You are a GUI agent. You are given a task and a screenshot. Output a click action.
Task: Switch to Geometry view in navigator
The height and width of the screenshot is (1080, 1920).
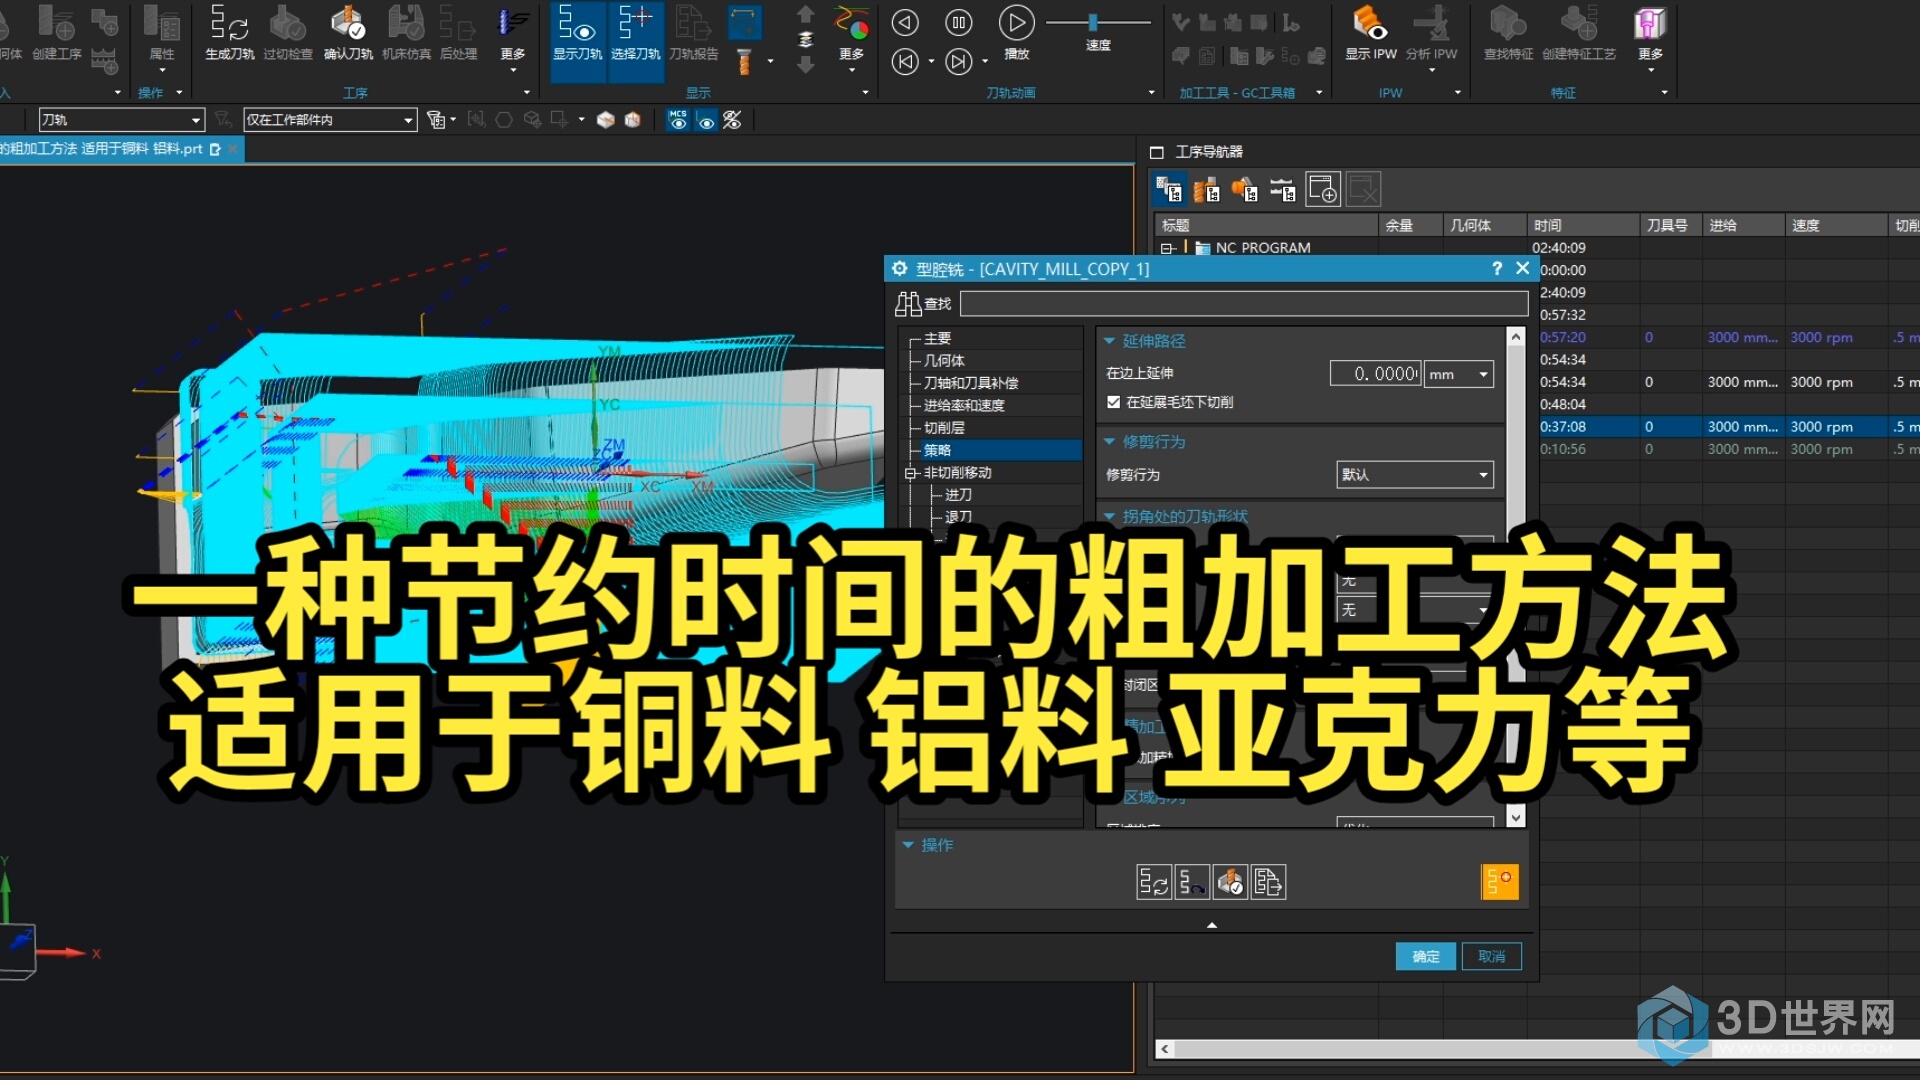(x=1244, y=189)
